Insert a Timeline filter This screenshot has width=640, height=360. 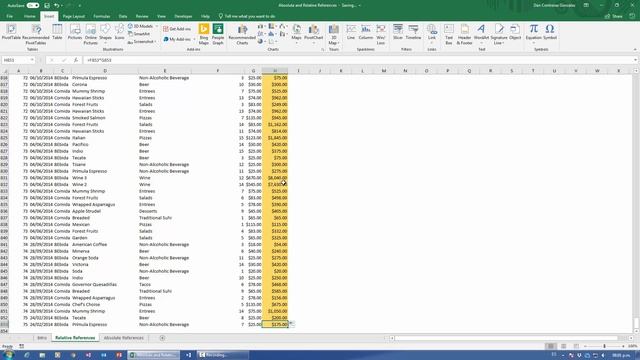click(413, 32)
